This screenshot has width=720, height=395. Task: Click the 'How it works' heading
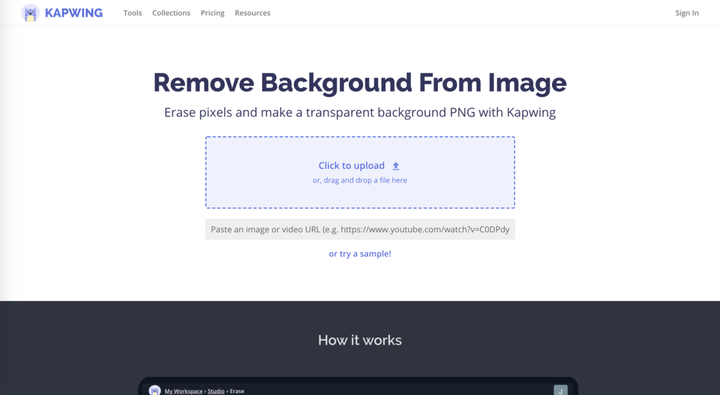point(360,340)
